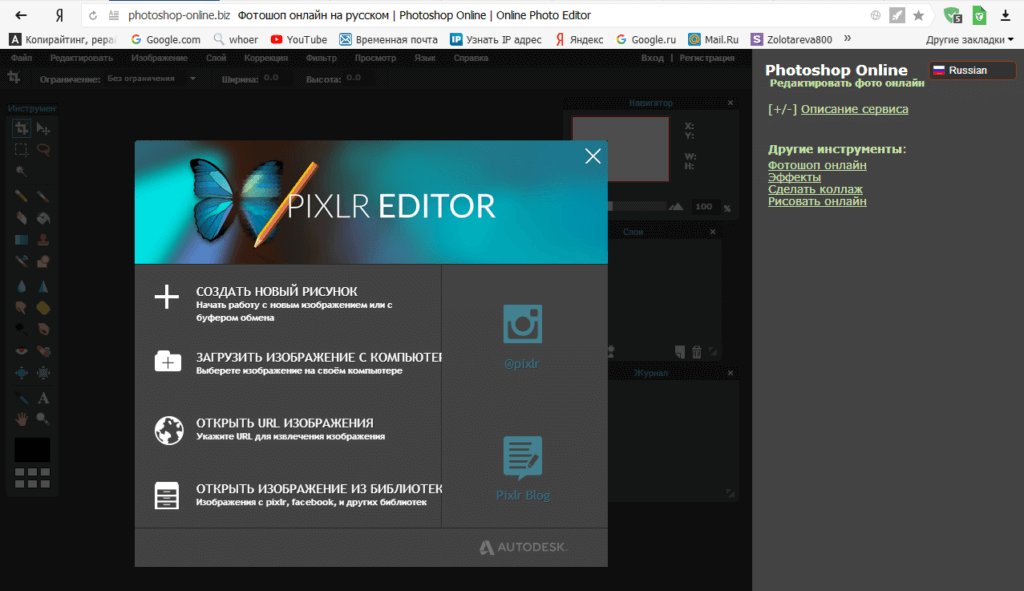The width and height of the screenshot is (1024, 591).
Task: Expand the hidden bookmarks chevron
Action: pyautogui.click(x=848, y=39)
